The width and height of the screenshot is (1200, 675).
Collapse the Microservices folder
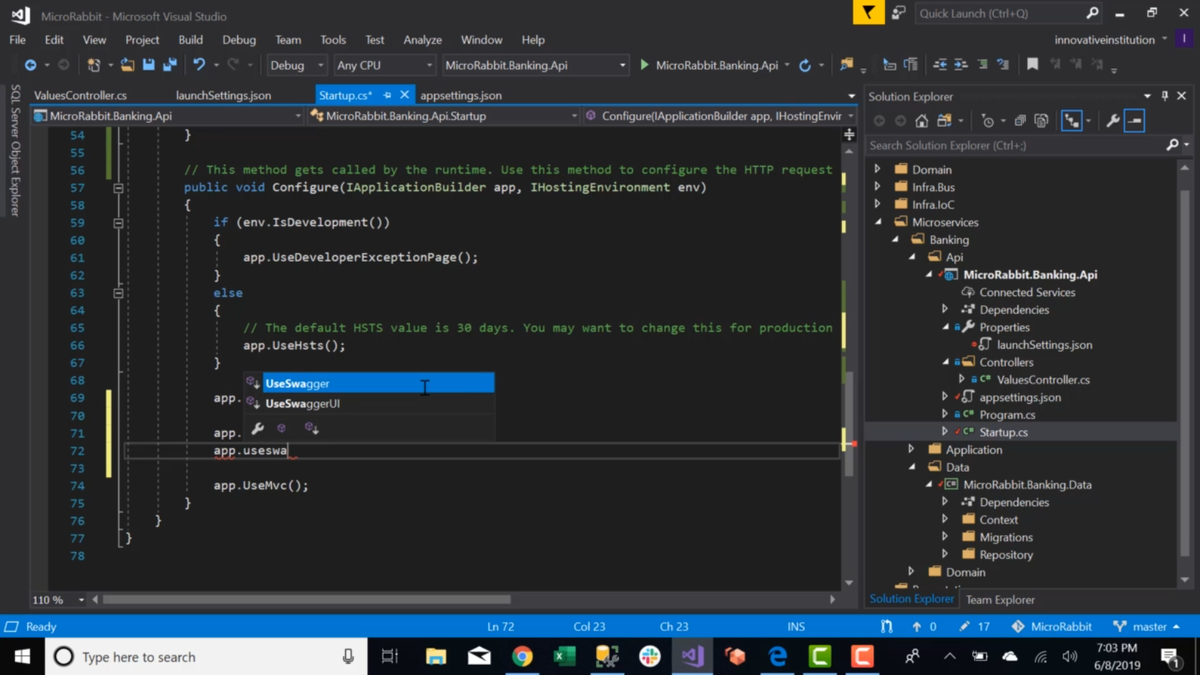pyautogui.click(x=878, y=222)
